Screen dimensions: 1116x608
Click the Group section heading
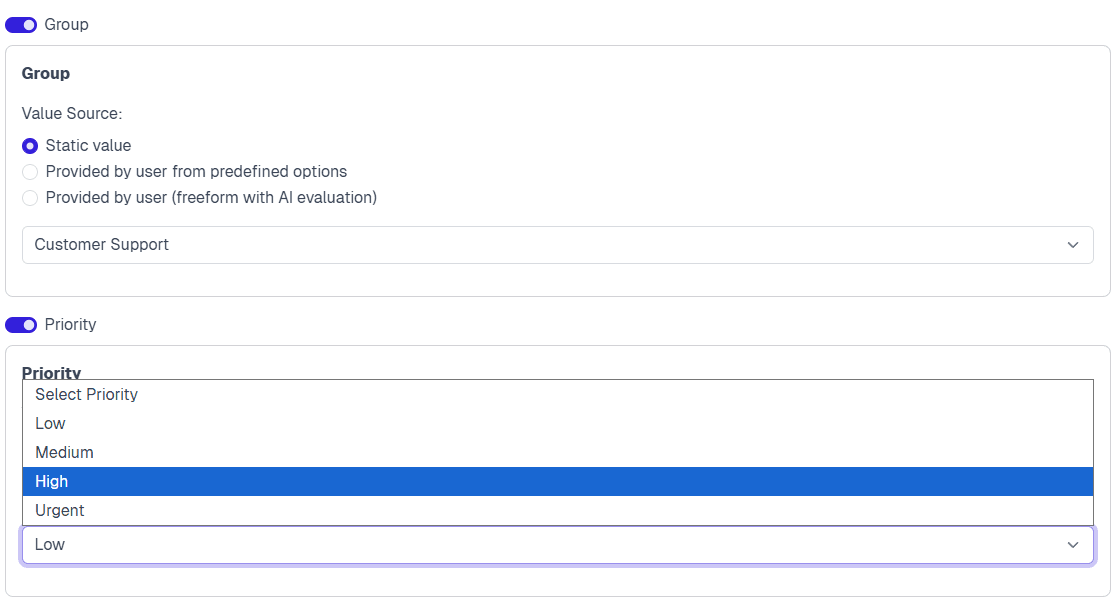(x=46, y=73)
